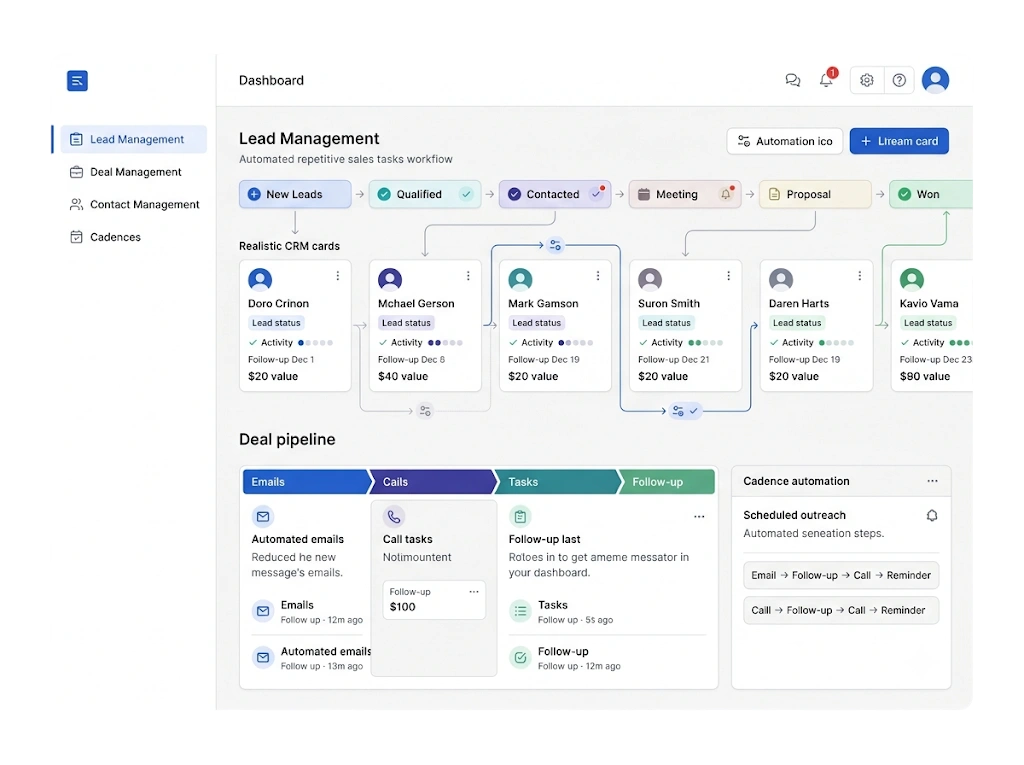
Task: Toggle the checkmark on Contacted stage
Action: pos(596,193)
